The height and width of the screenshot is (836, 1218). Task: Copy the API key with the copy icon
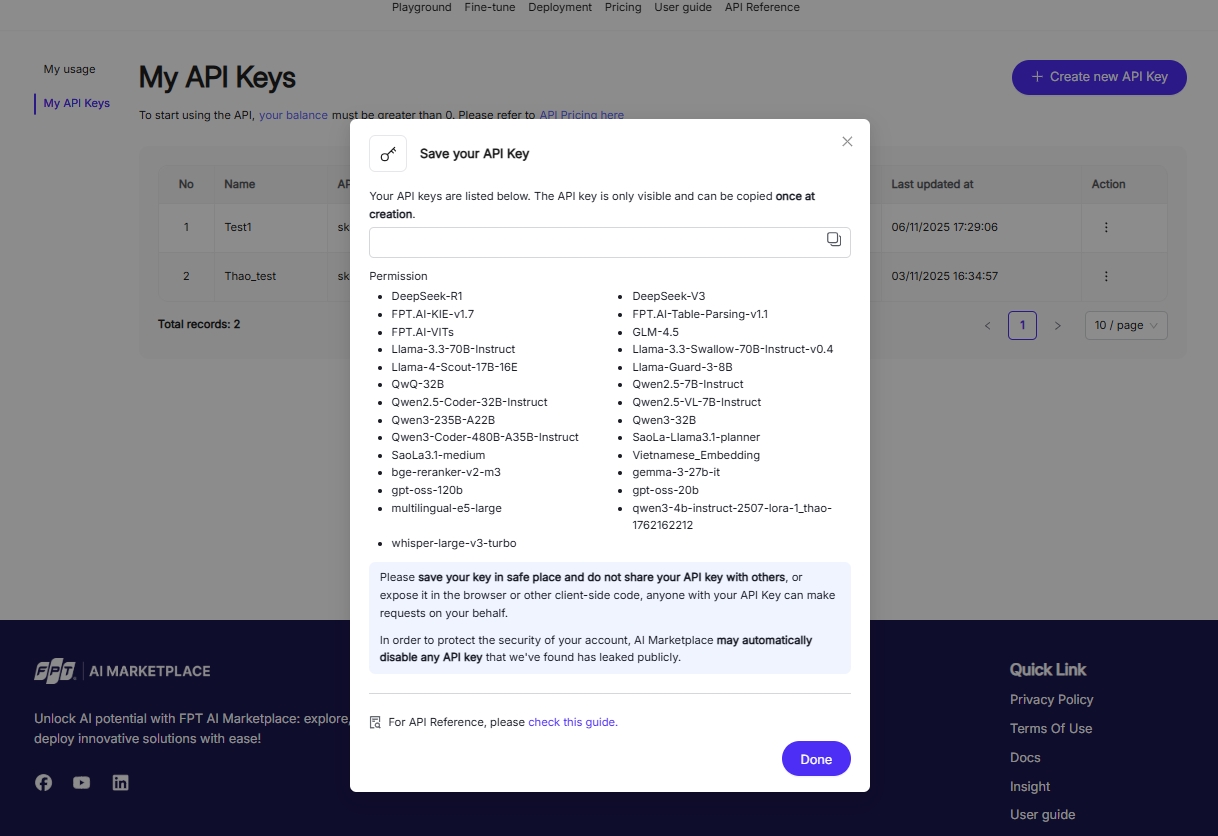(x=833, y=240)
